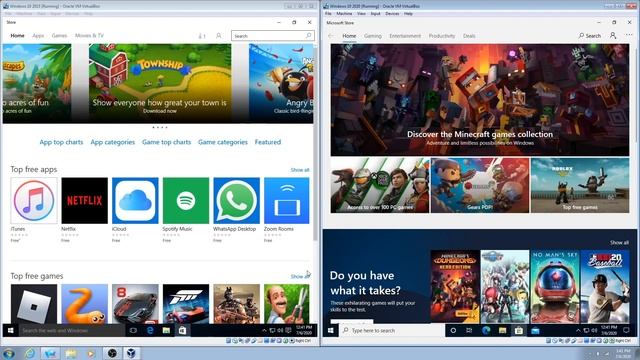640x360 pixels.
Task: Open the WhatsApp Desktop app tile
Action: pyautogui.click(x=236, y=200)
